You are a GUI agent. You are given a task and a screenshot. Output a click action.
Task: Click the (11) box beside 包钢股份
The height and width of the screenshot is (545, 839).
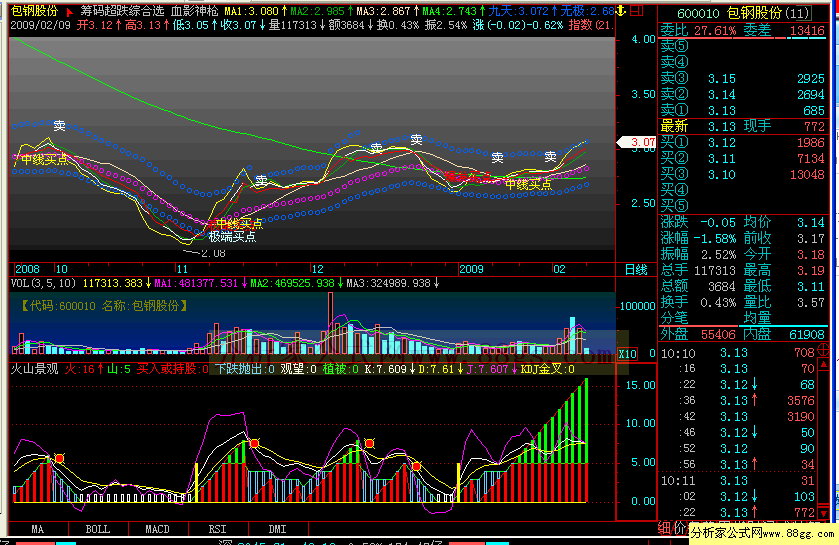click(799, 13)
